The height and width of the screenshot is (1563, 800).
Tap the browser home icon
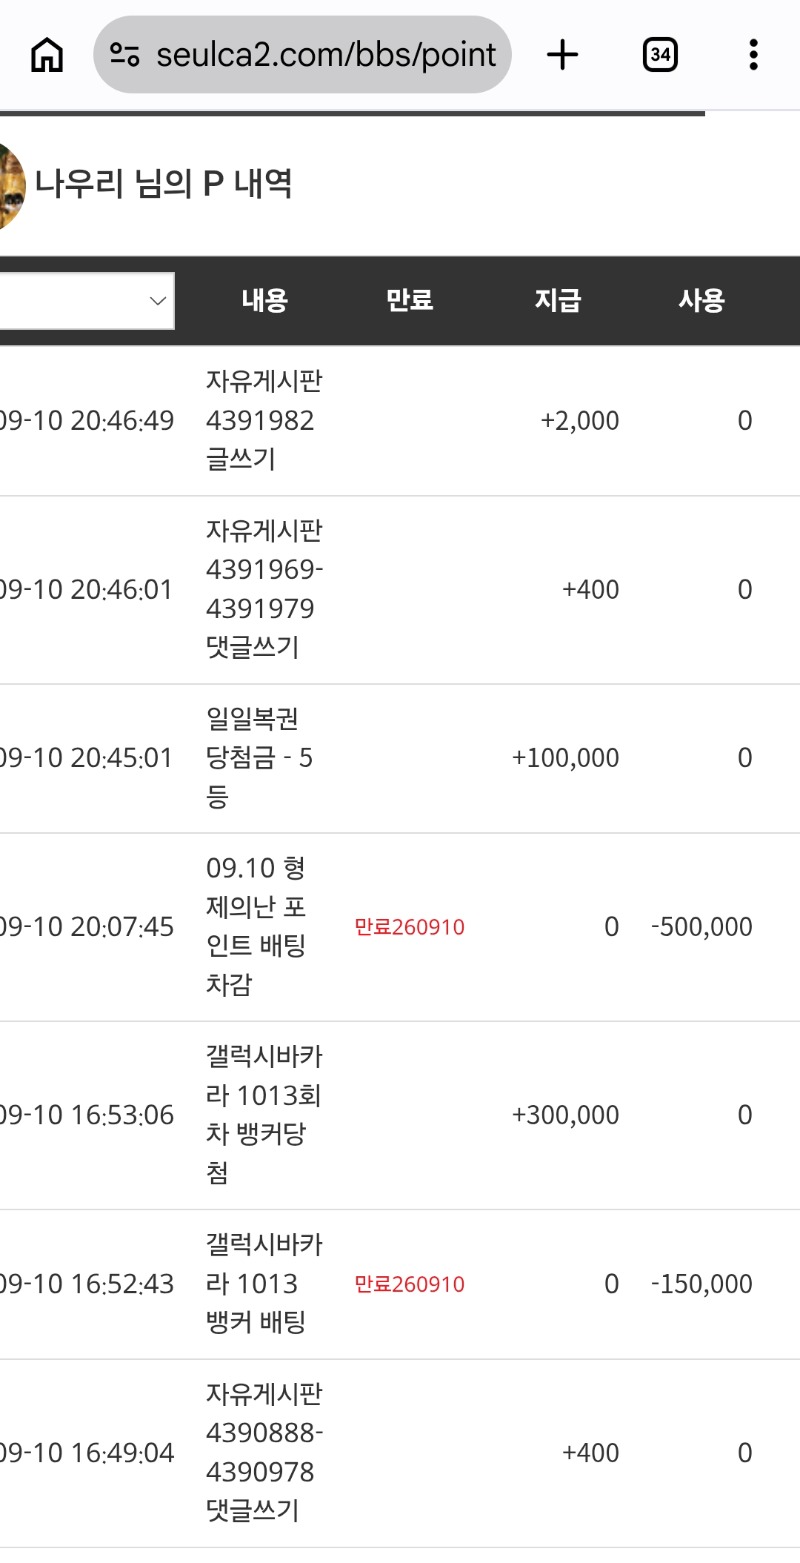tap(47, 55)
